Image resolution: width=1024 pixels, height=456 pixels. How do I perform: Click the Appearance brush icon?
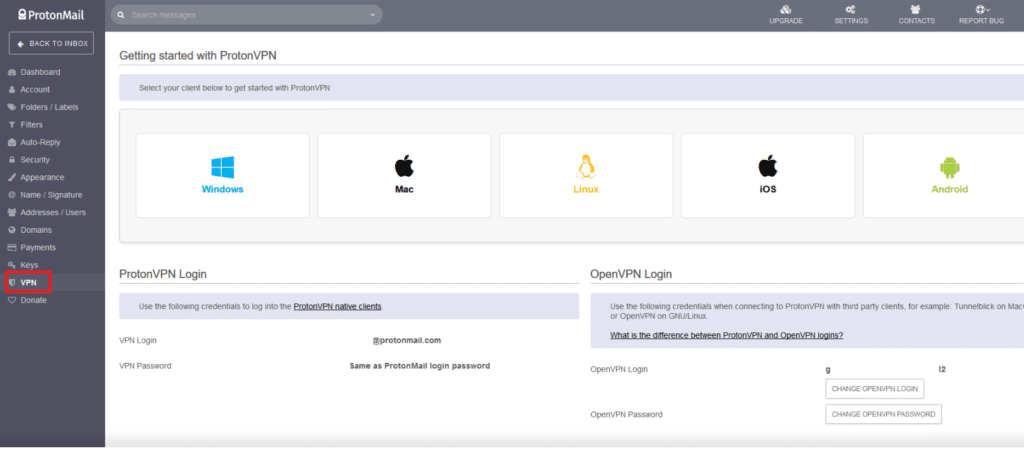[x=12, y=178]
